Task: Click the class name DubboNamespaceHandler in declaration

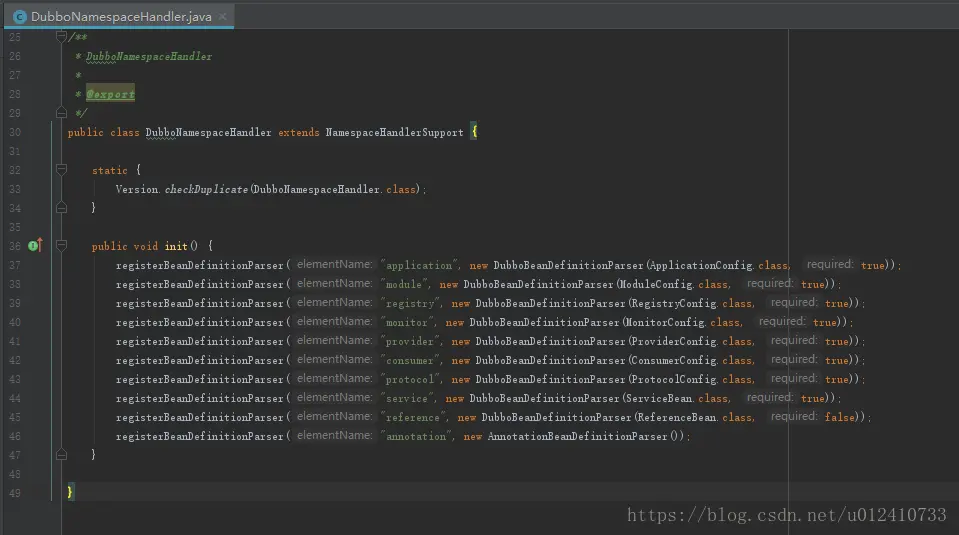Action: tap(208, 132)
